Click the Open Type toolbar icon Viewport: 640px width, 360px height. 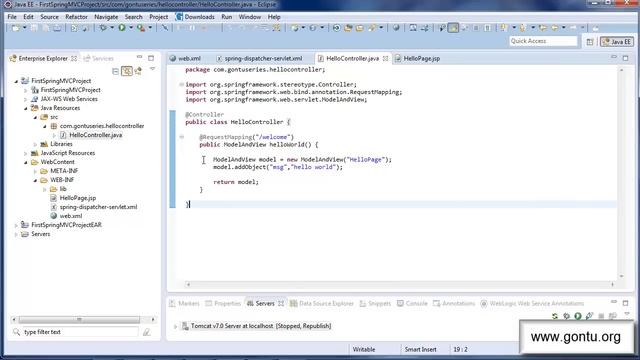pos(348,28)
